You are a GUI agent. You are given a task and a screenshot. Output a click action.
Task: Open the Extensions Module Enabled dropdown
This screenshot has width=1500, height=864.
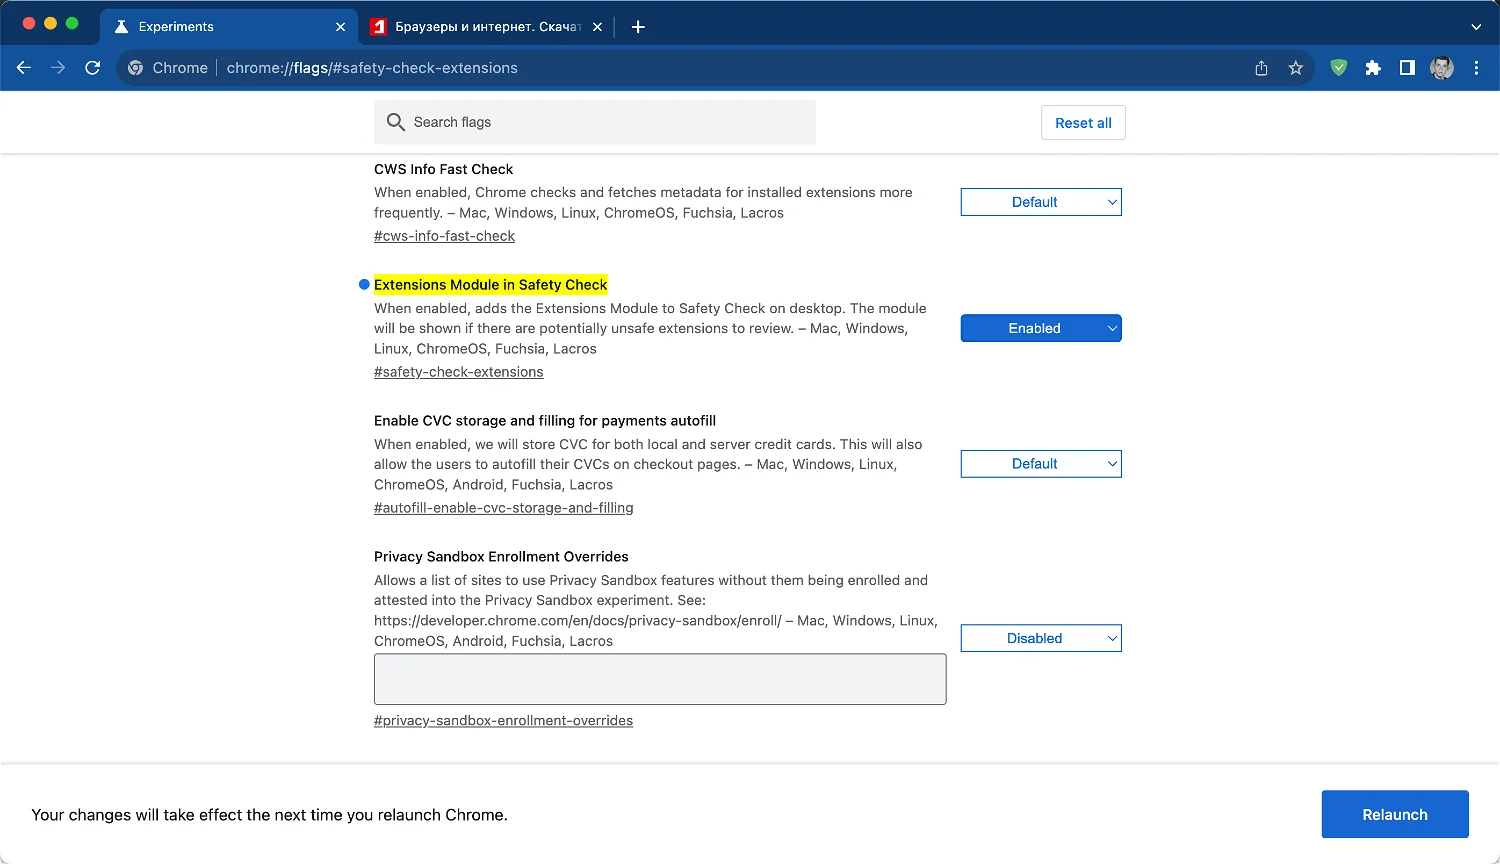click(x=1041, y=328)
